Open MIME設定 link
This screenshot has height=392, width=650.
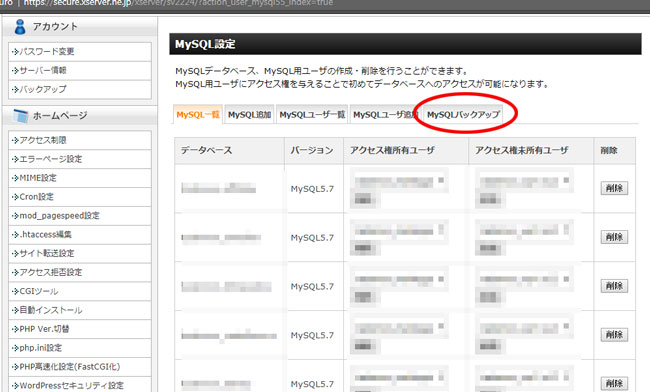point(80,178)
